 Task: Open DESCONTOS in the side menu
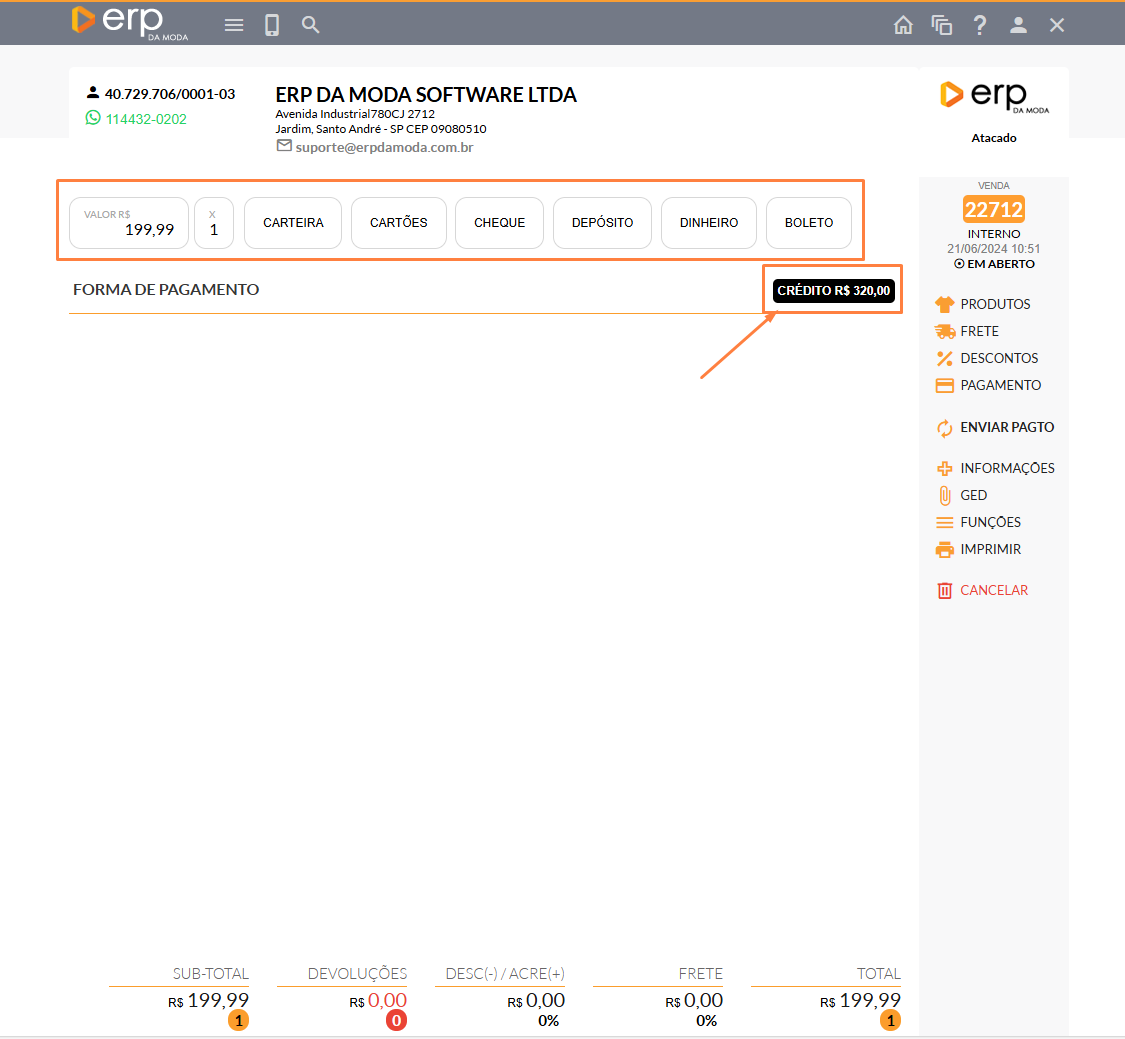[998, 358]
